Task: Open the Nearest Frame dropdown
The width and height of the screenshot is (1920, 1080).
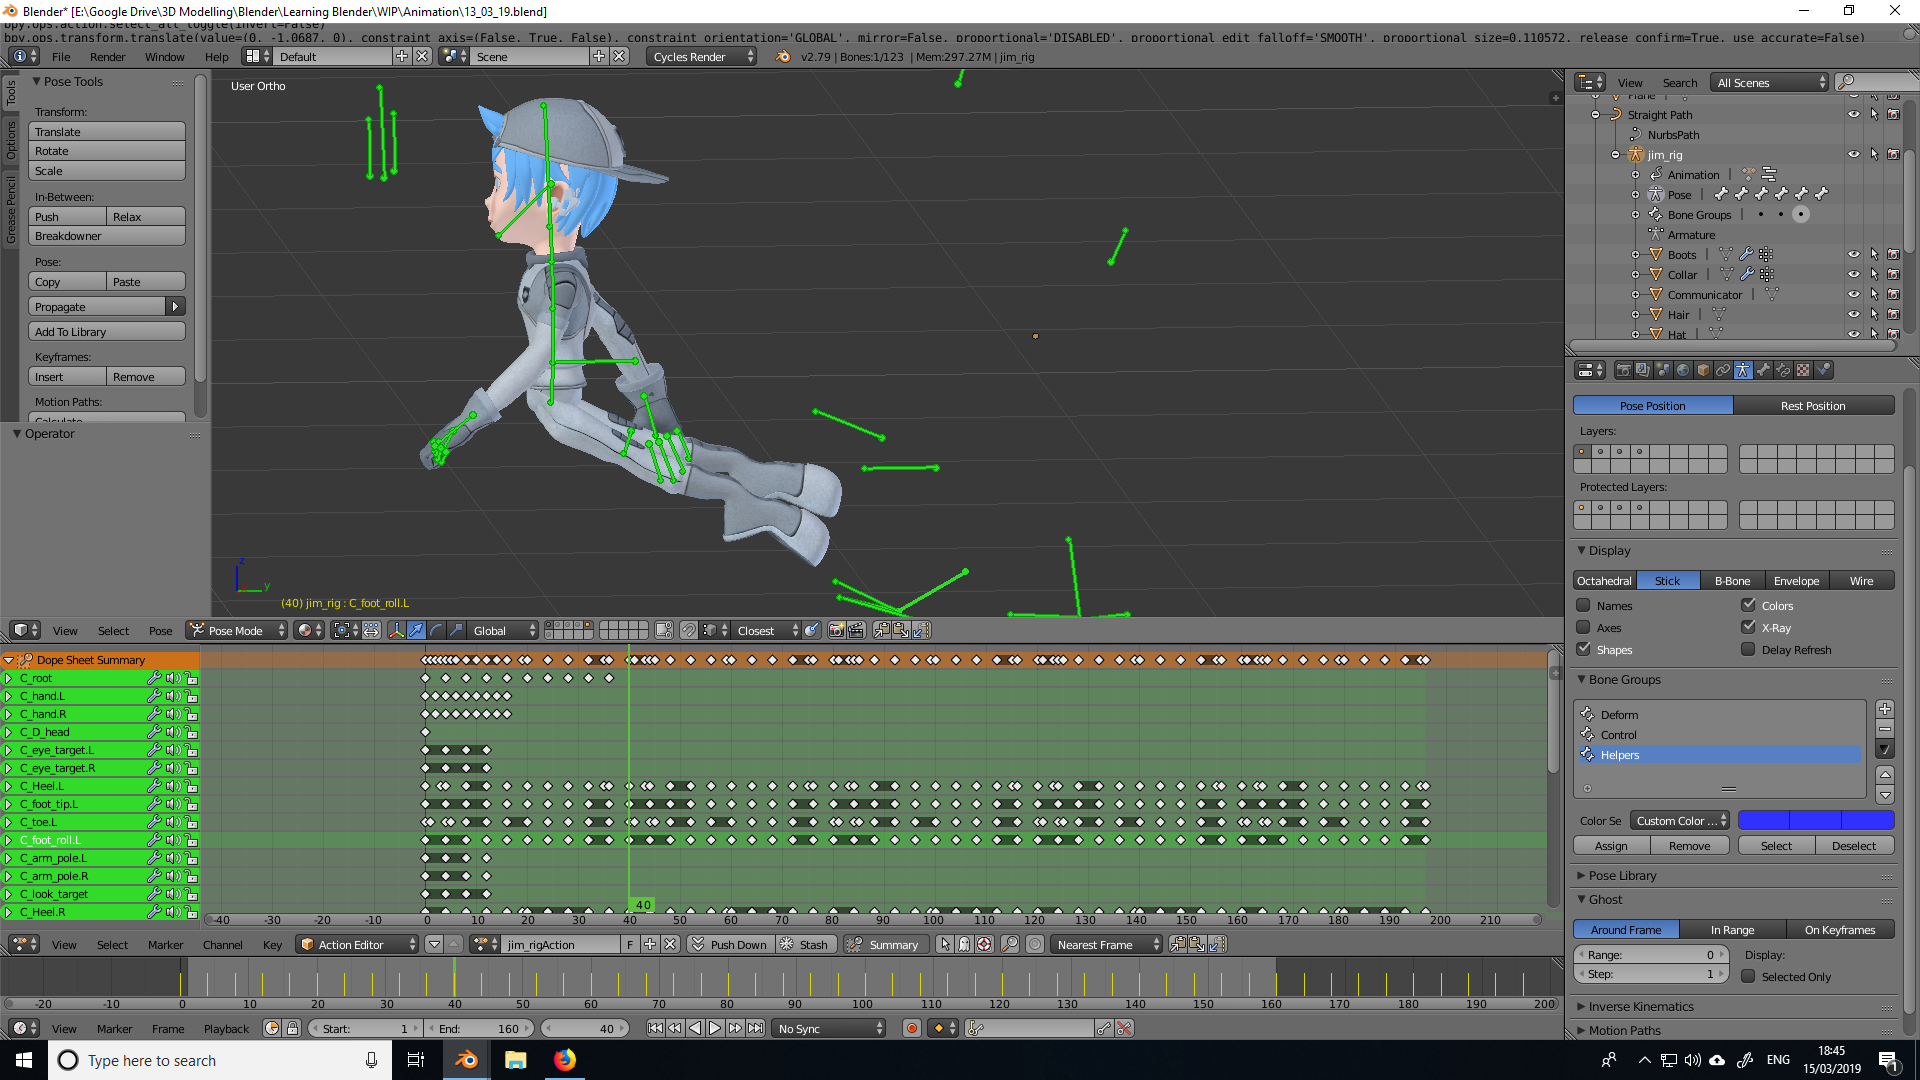Action: (x=1106, y=945)
